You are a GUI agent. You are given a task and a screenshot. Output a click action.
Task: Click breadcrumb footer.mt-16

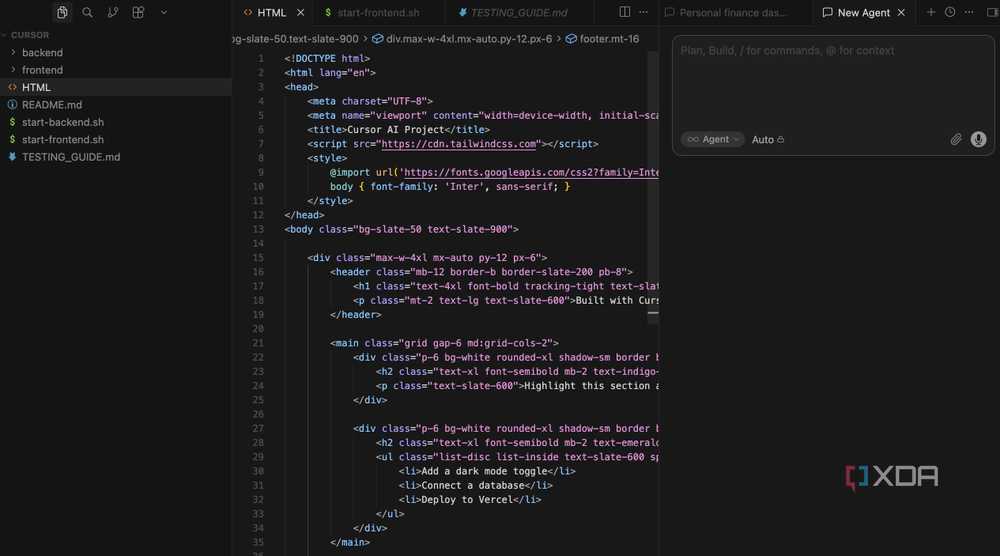pyautogui.click(x=603, y=39)
